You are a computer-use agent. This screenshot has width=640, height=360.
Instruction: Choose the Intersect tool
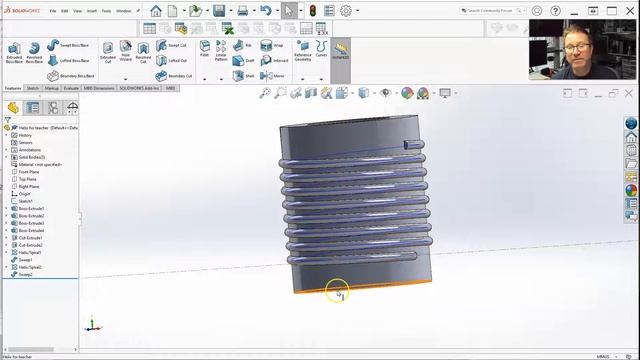[274, 60]
